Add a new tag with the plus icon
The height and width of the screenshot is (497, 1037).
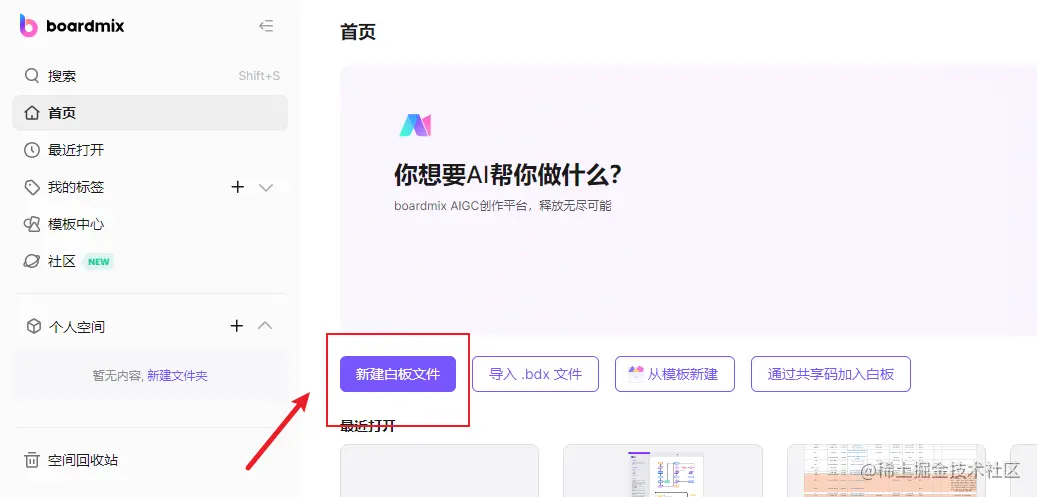point(237,187)
